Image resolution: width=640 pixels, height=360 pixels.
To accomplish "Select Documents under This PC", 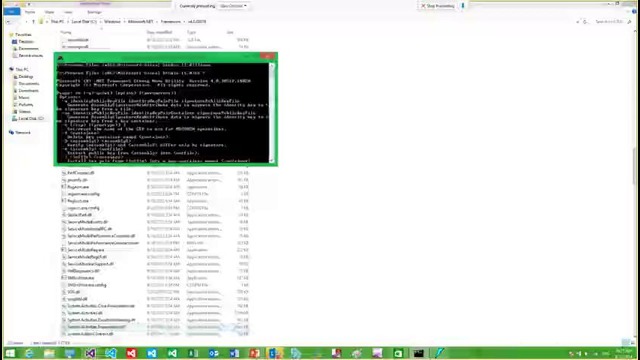I will pyautogui.click(x=28, y=84).
